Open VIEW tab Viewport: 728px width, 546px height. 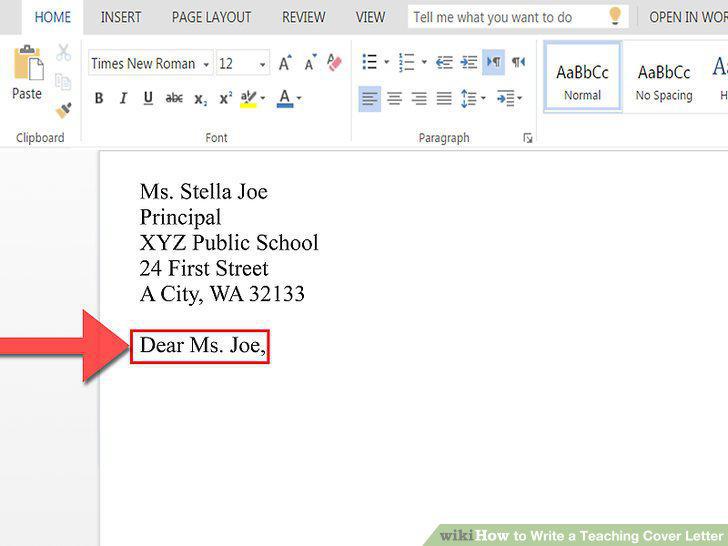pyautogui.click(x=370, y=17)
